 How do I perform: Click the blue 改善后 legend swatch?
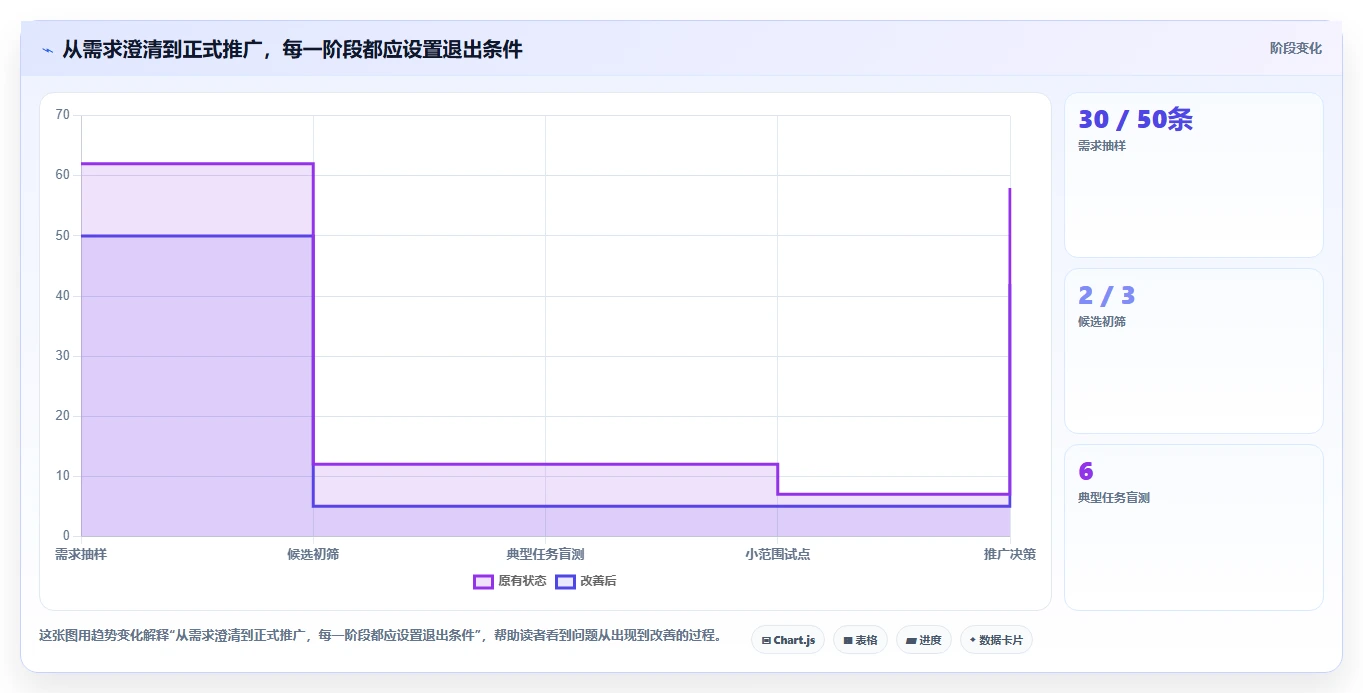click(x=565, y=581)
